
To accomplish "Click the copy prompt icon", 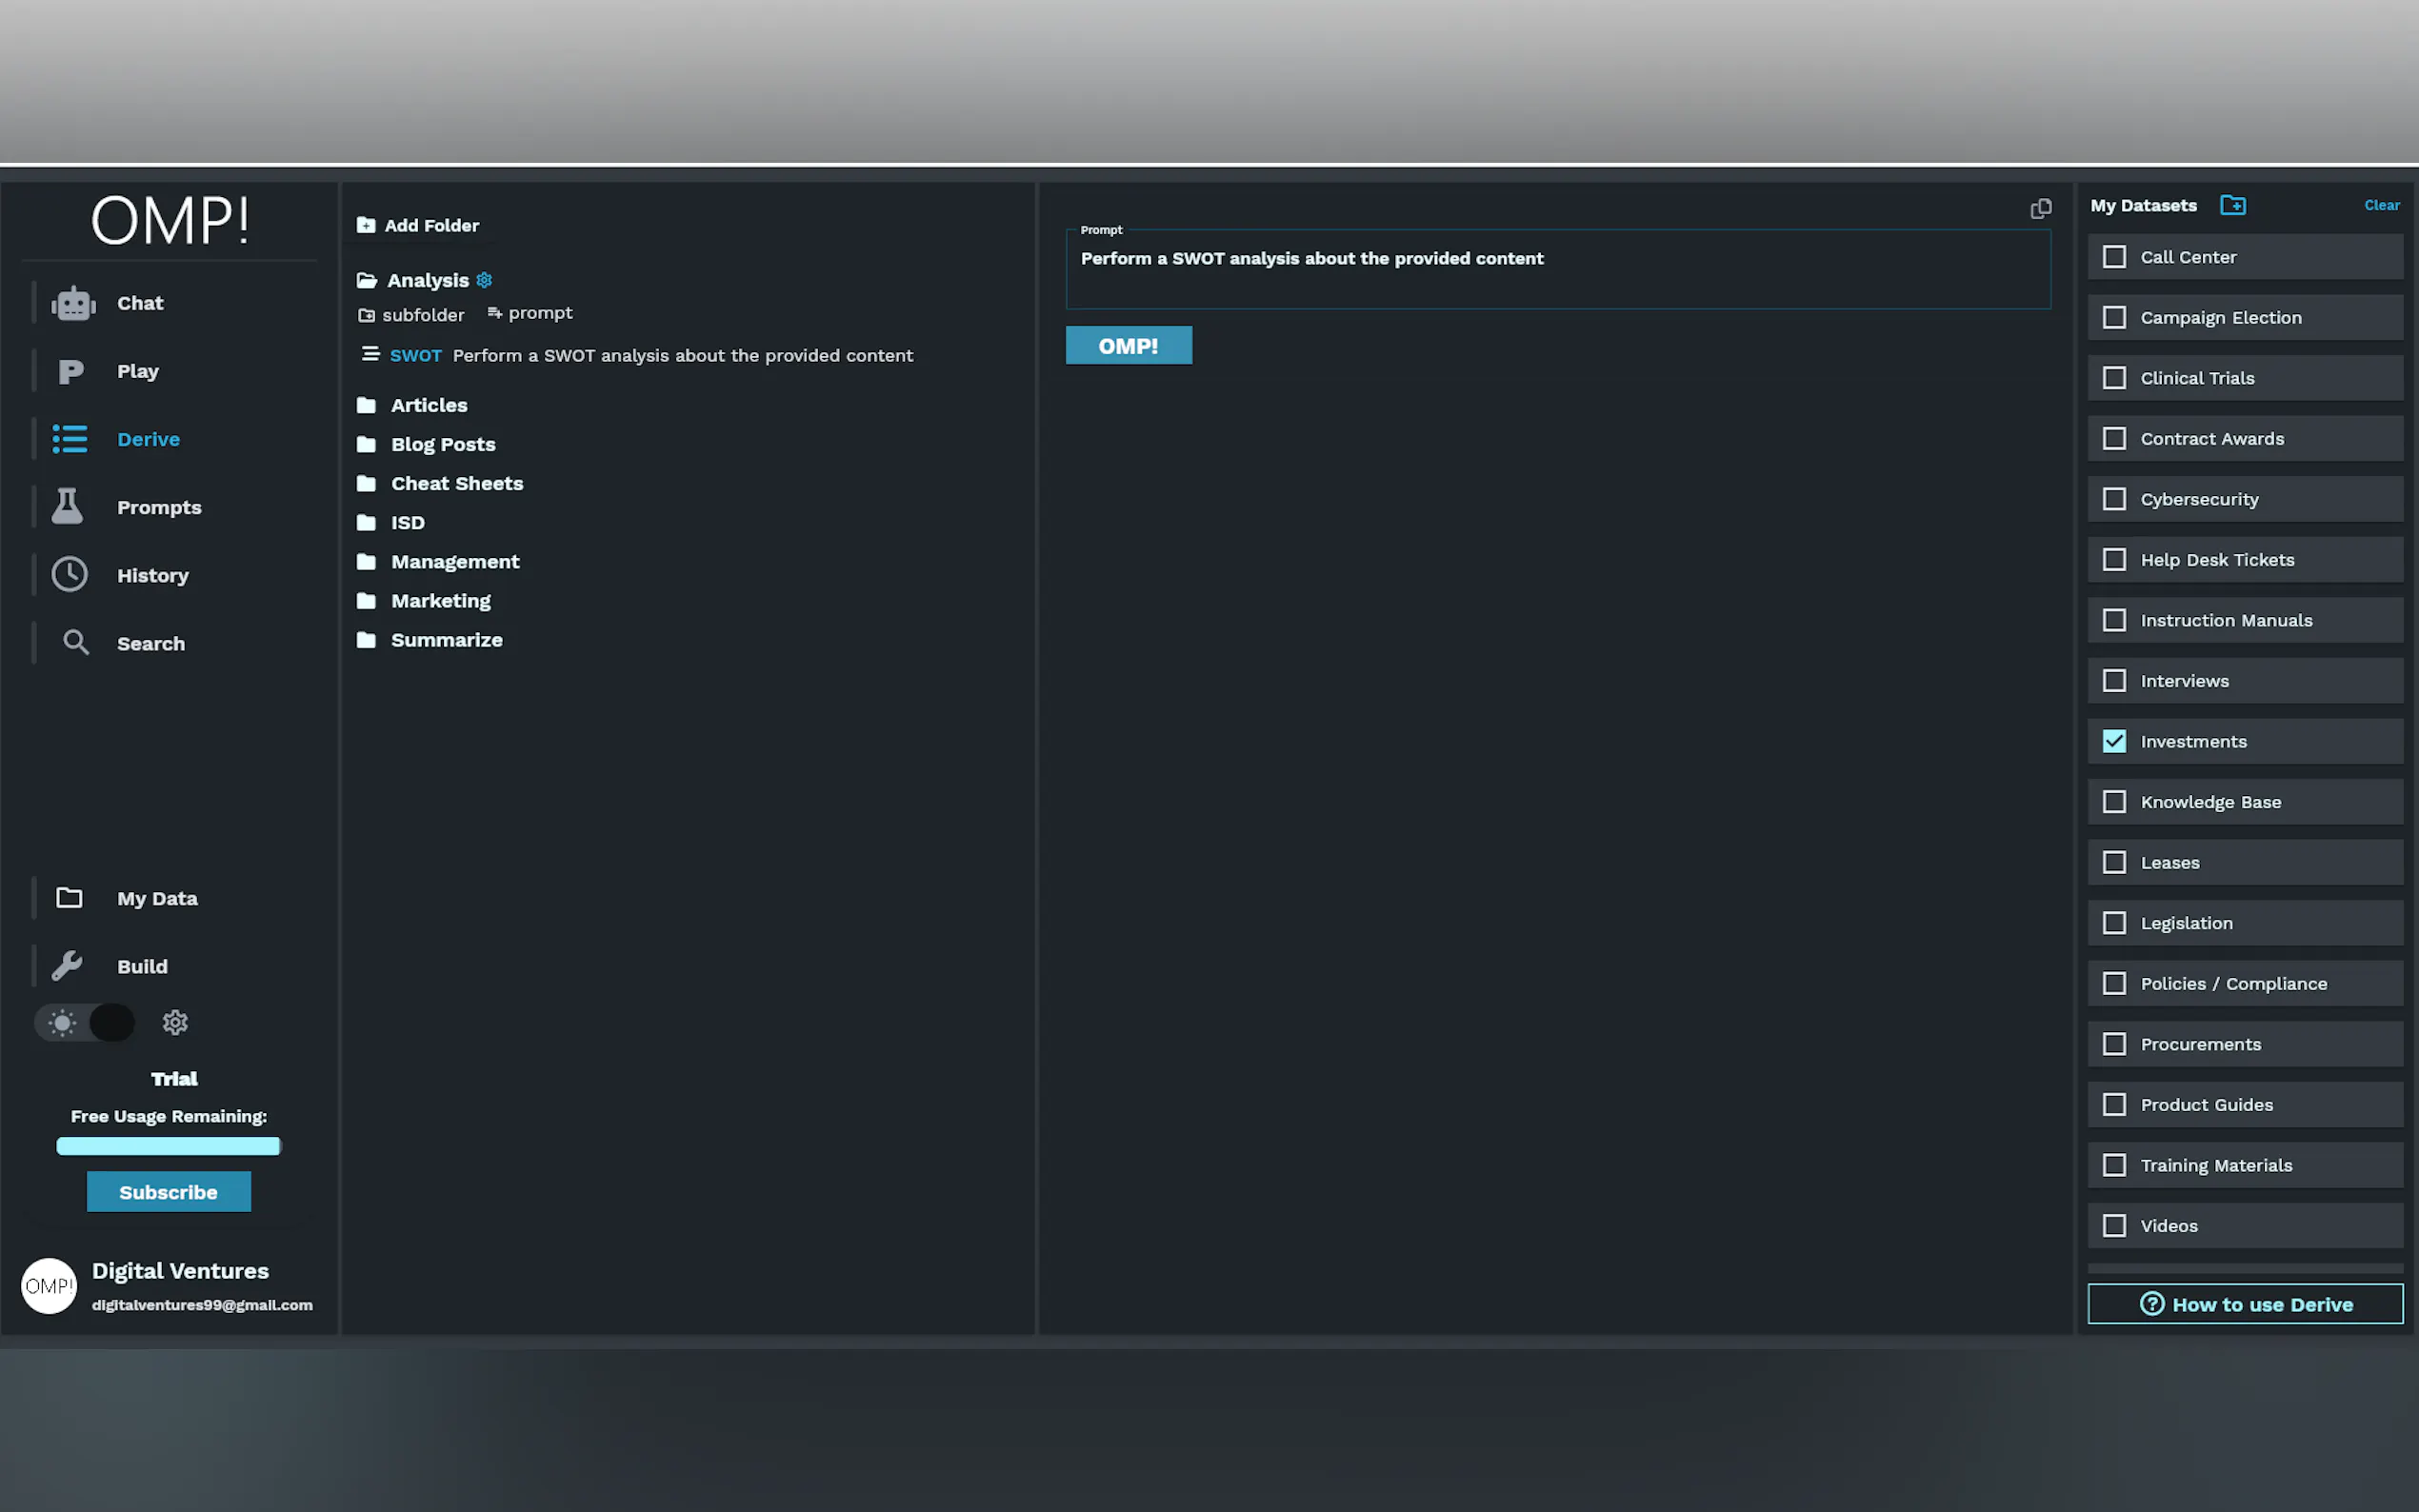I will 2040,208.
